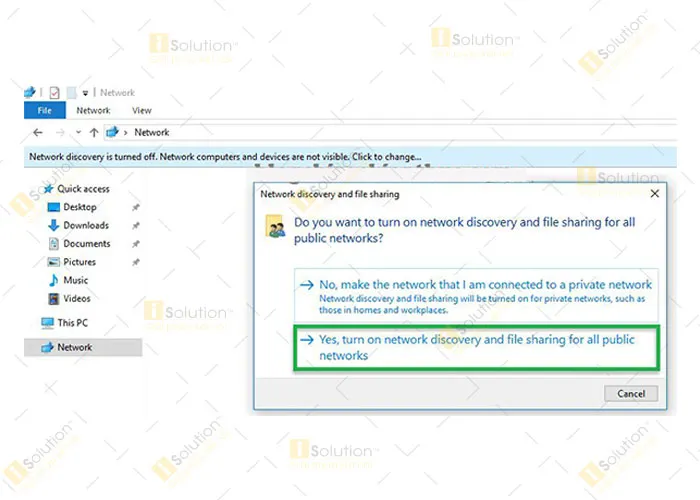Click the Properties checkmark icon in title bar
This screenshot has height=500, width=700.
coord(55,92)
